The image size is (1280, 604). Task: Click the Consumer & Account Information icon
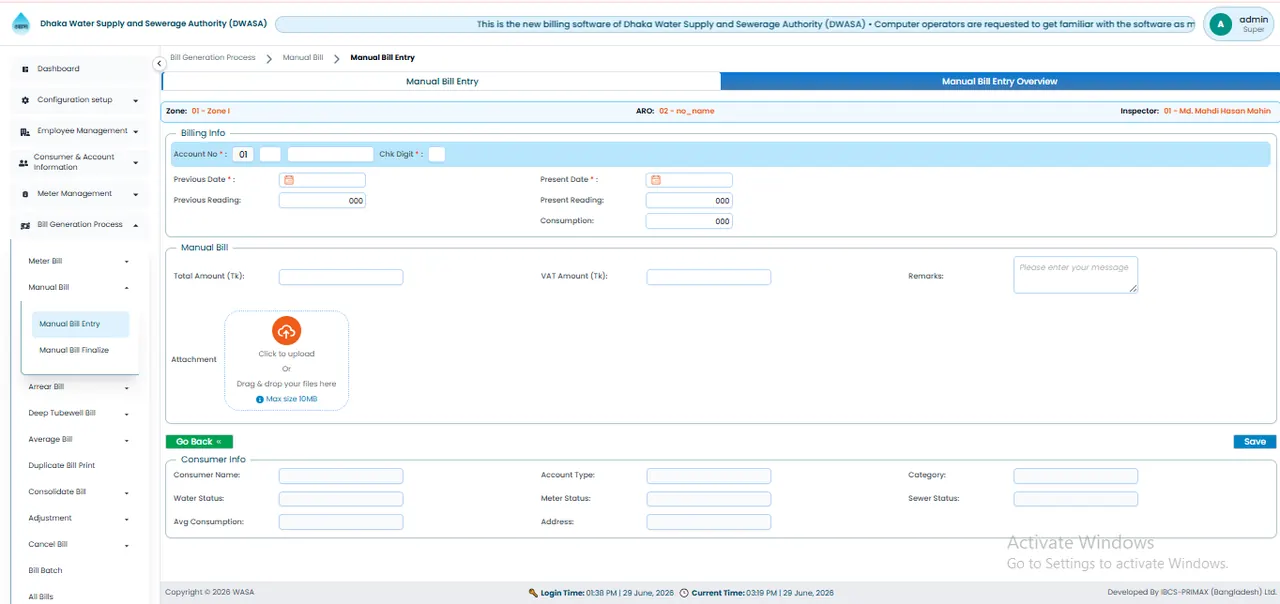24,162
